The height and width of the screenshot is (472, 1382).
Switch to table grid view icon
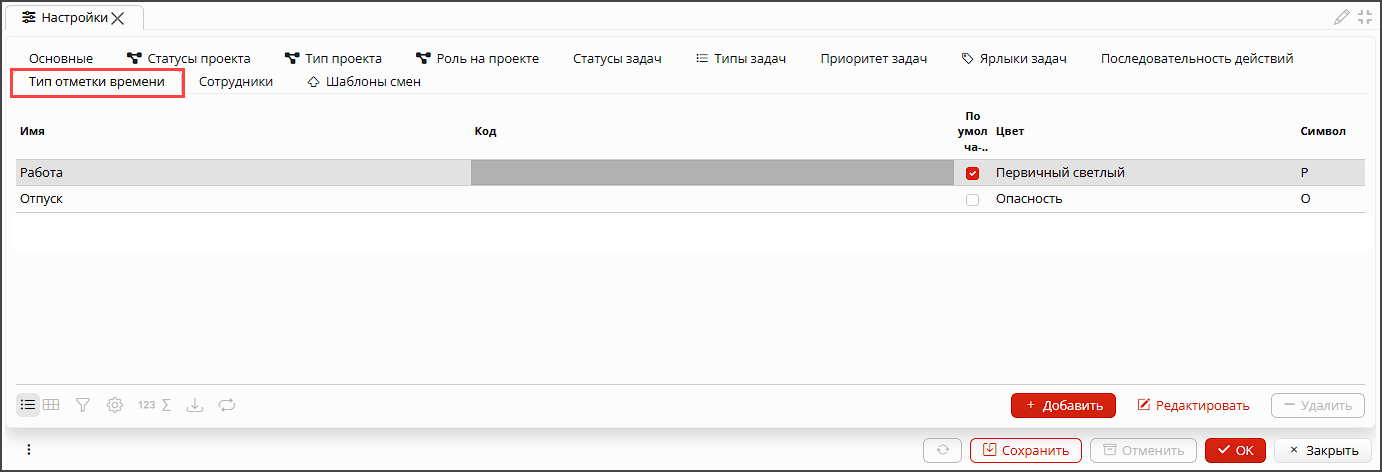(x=51, y=405)
